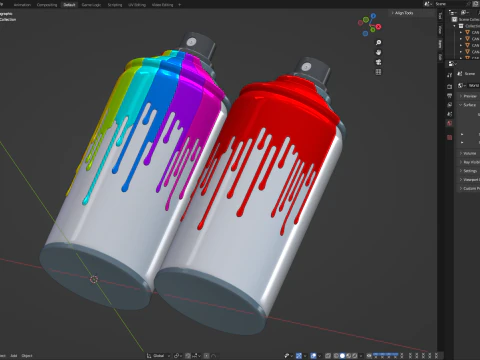
Task: Select Solid viewport shading
Action: (x=342, y=355)
